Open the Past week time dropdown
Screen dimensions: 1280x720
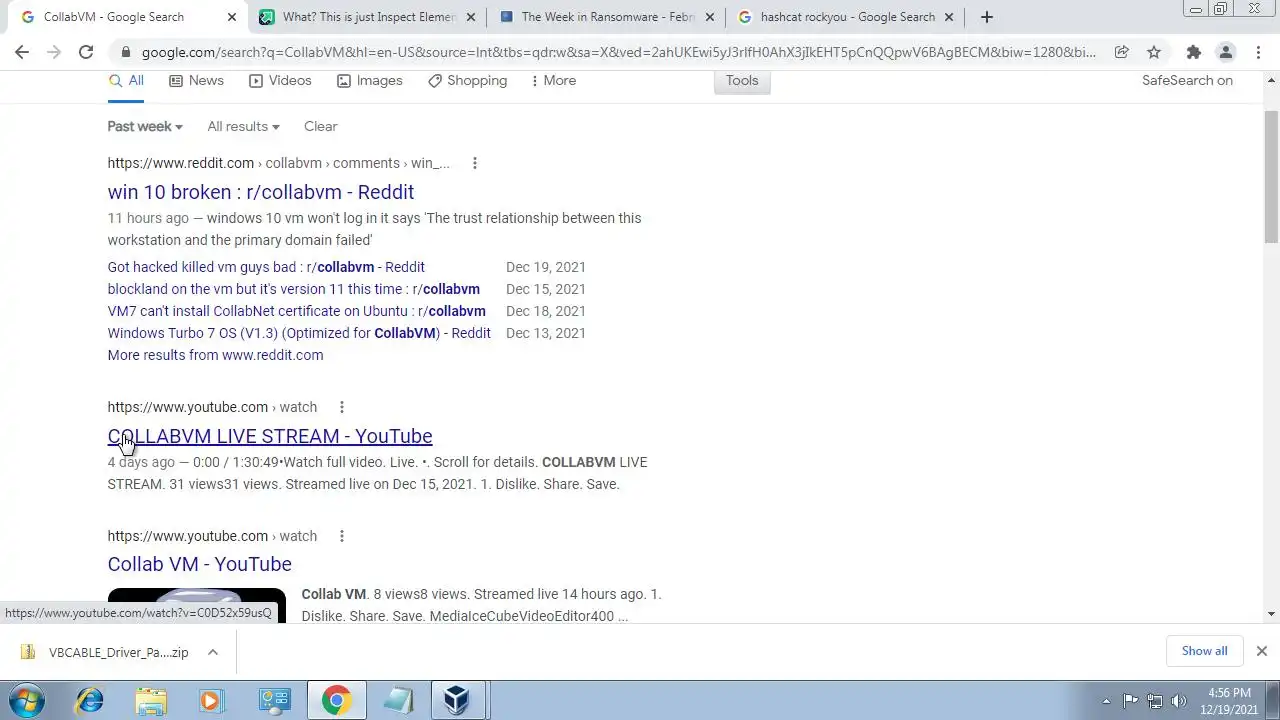tap(145, 126)
